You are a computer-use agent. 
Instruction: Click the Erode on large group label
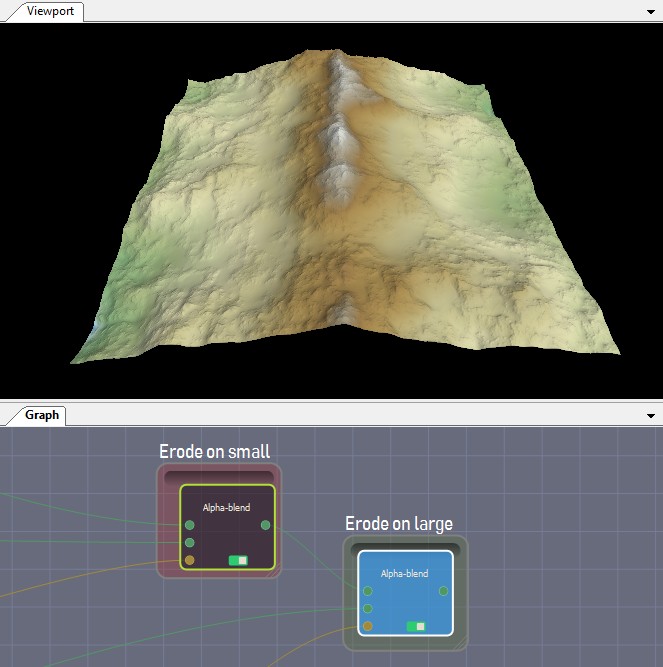click(399, 524)
